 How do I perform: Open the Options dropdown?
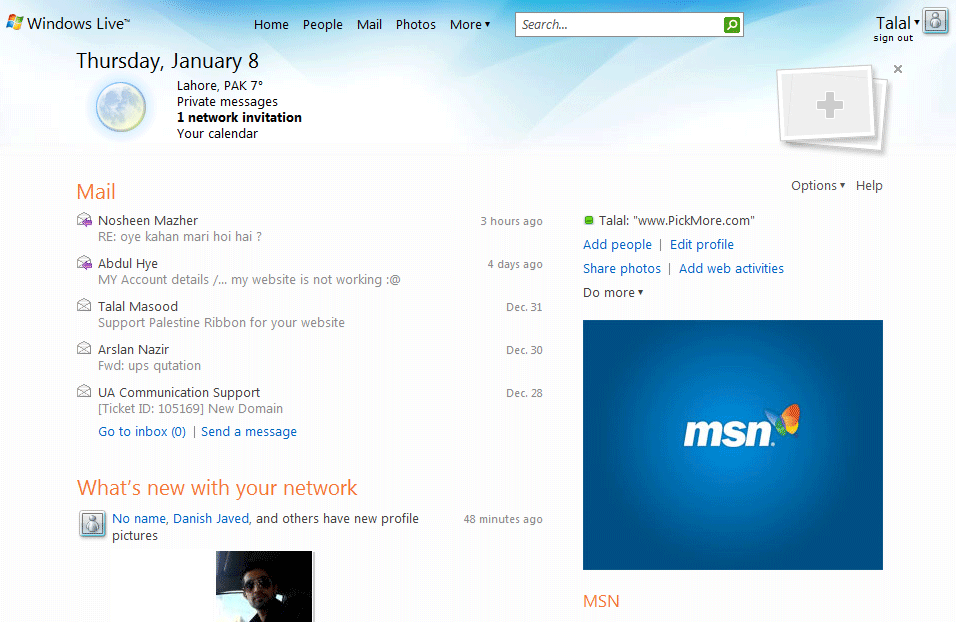pos(818,185)
